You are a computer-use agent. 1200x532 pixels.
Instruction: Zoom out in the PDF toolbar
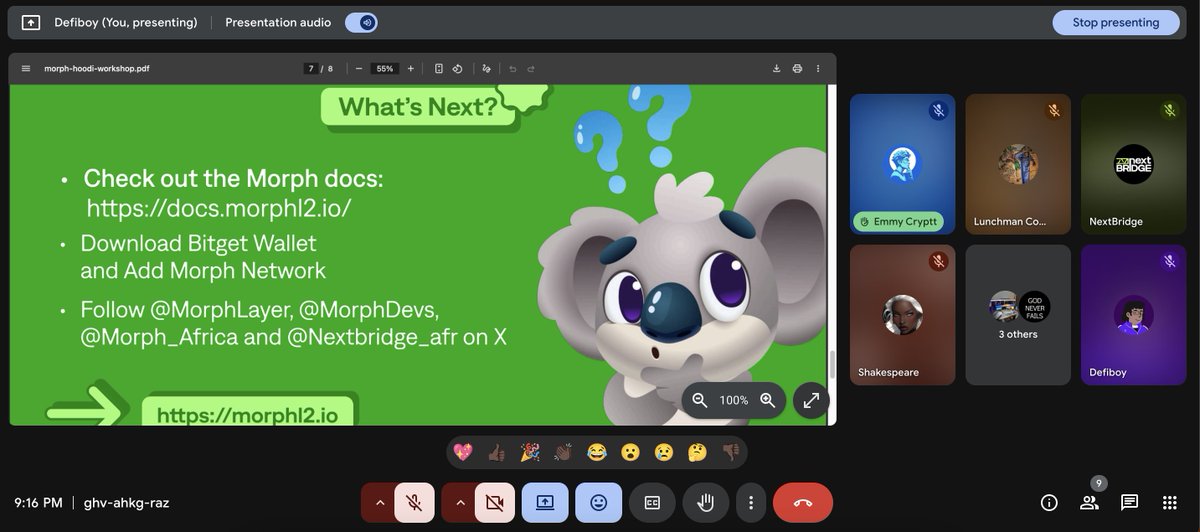[x=358, y=69]
